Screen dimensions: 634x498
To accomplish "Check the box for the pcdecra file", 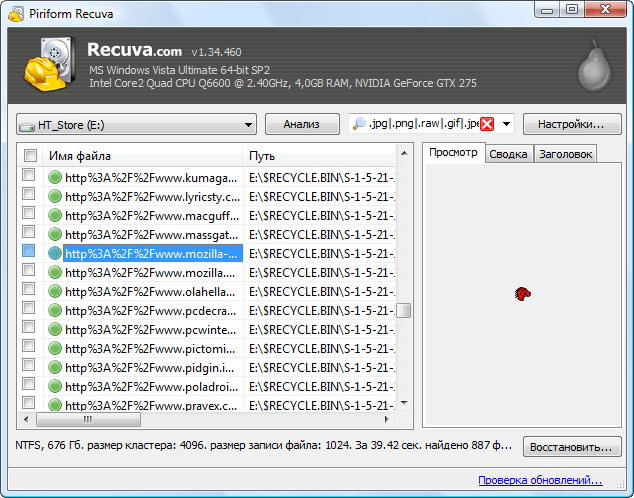I will pyautogui.click(x=29, y=308).
